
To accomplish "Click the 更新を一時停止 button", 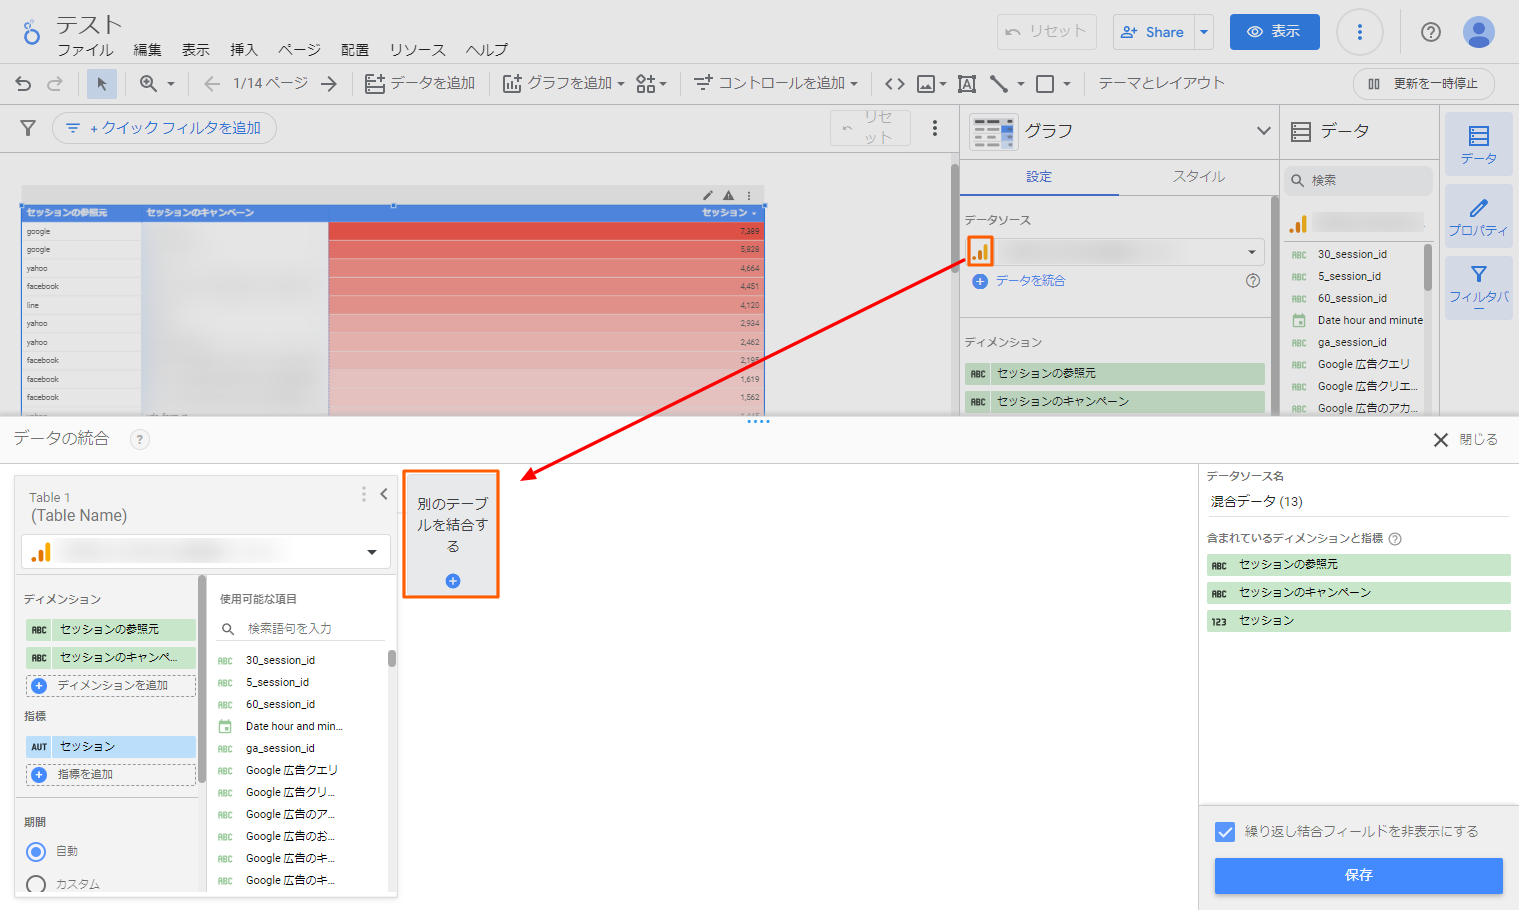I will click(1423, 84).
